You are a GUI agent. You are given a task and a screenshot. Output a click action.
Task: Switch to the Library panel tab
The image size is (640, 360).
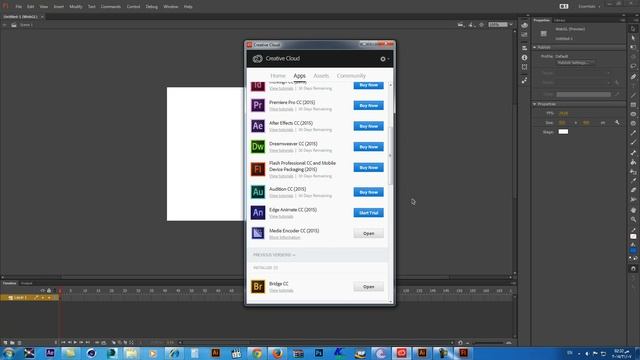click(x=560, y=20)
